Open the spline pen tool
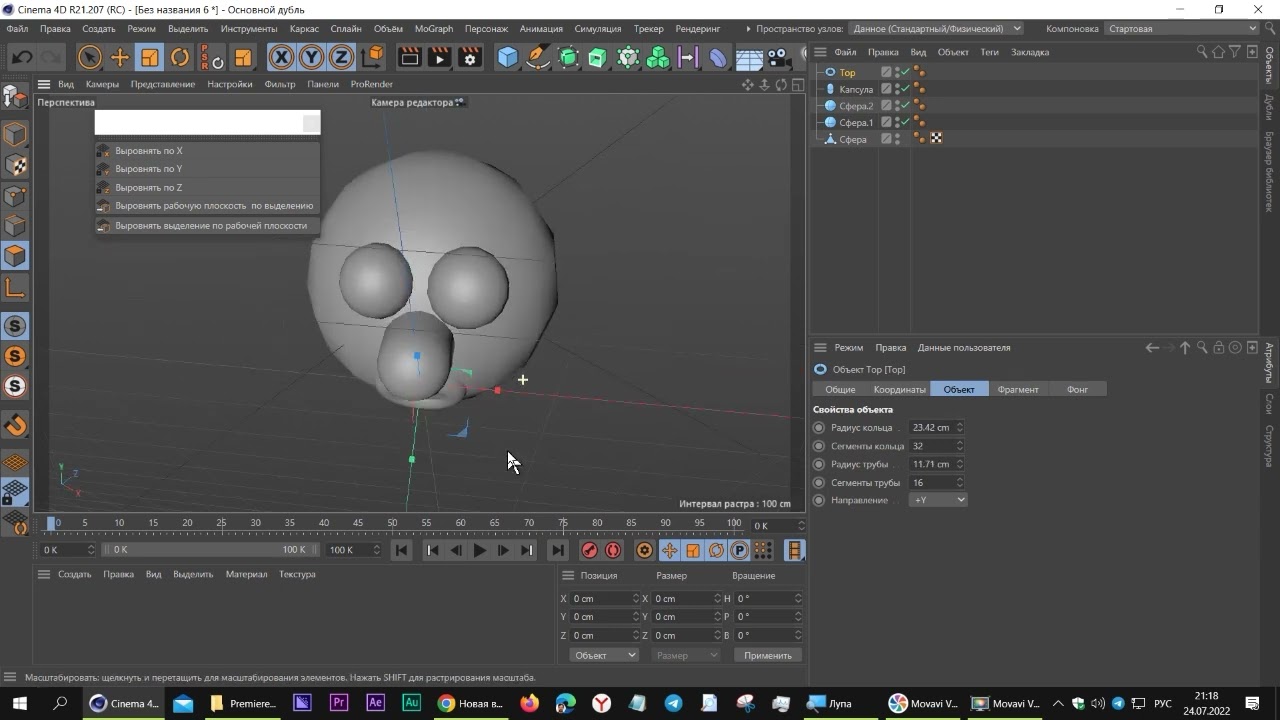This screenshot has height=720, width=1280. (538, 58)
